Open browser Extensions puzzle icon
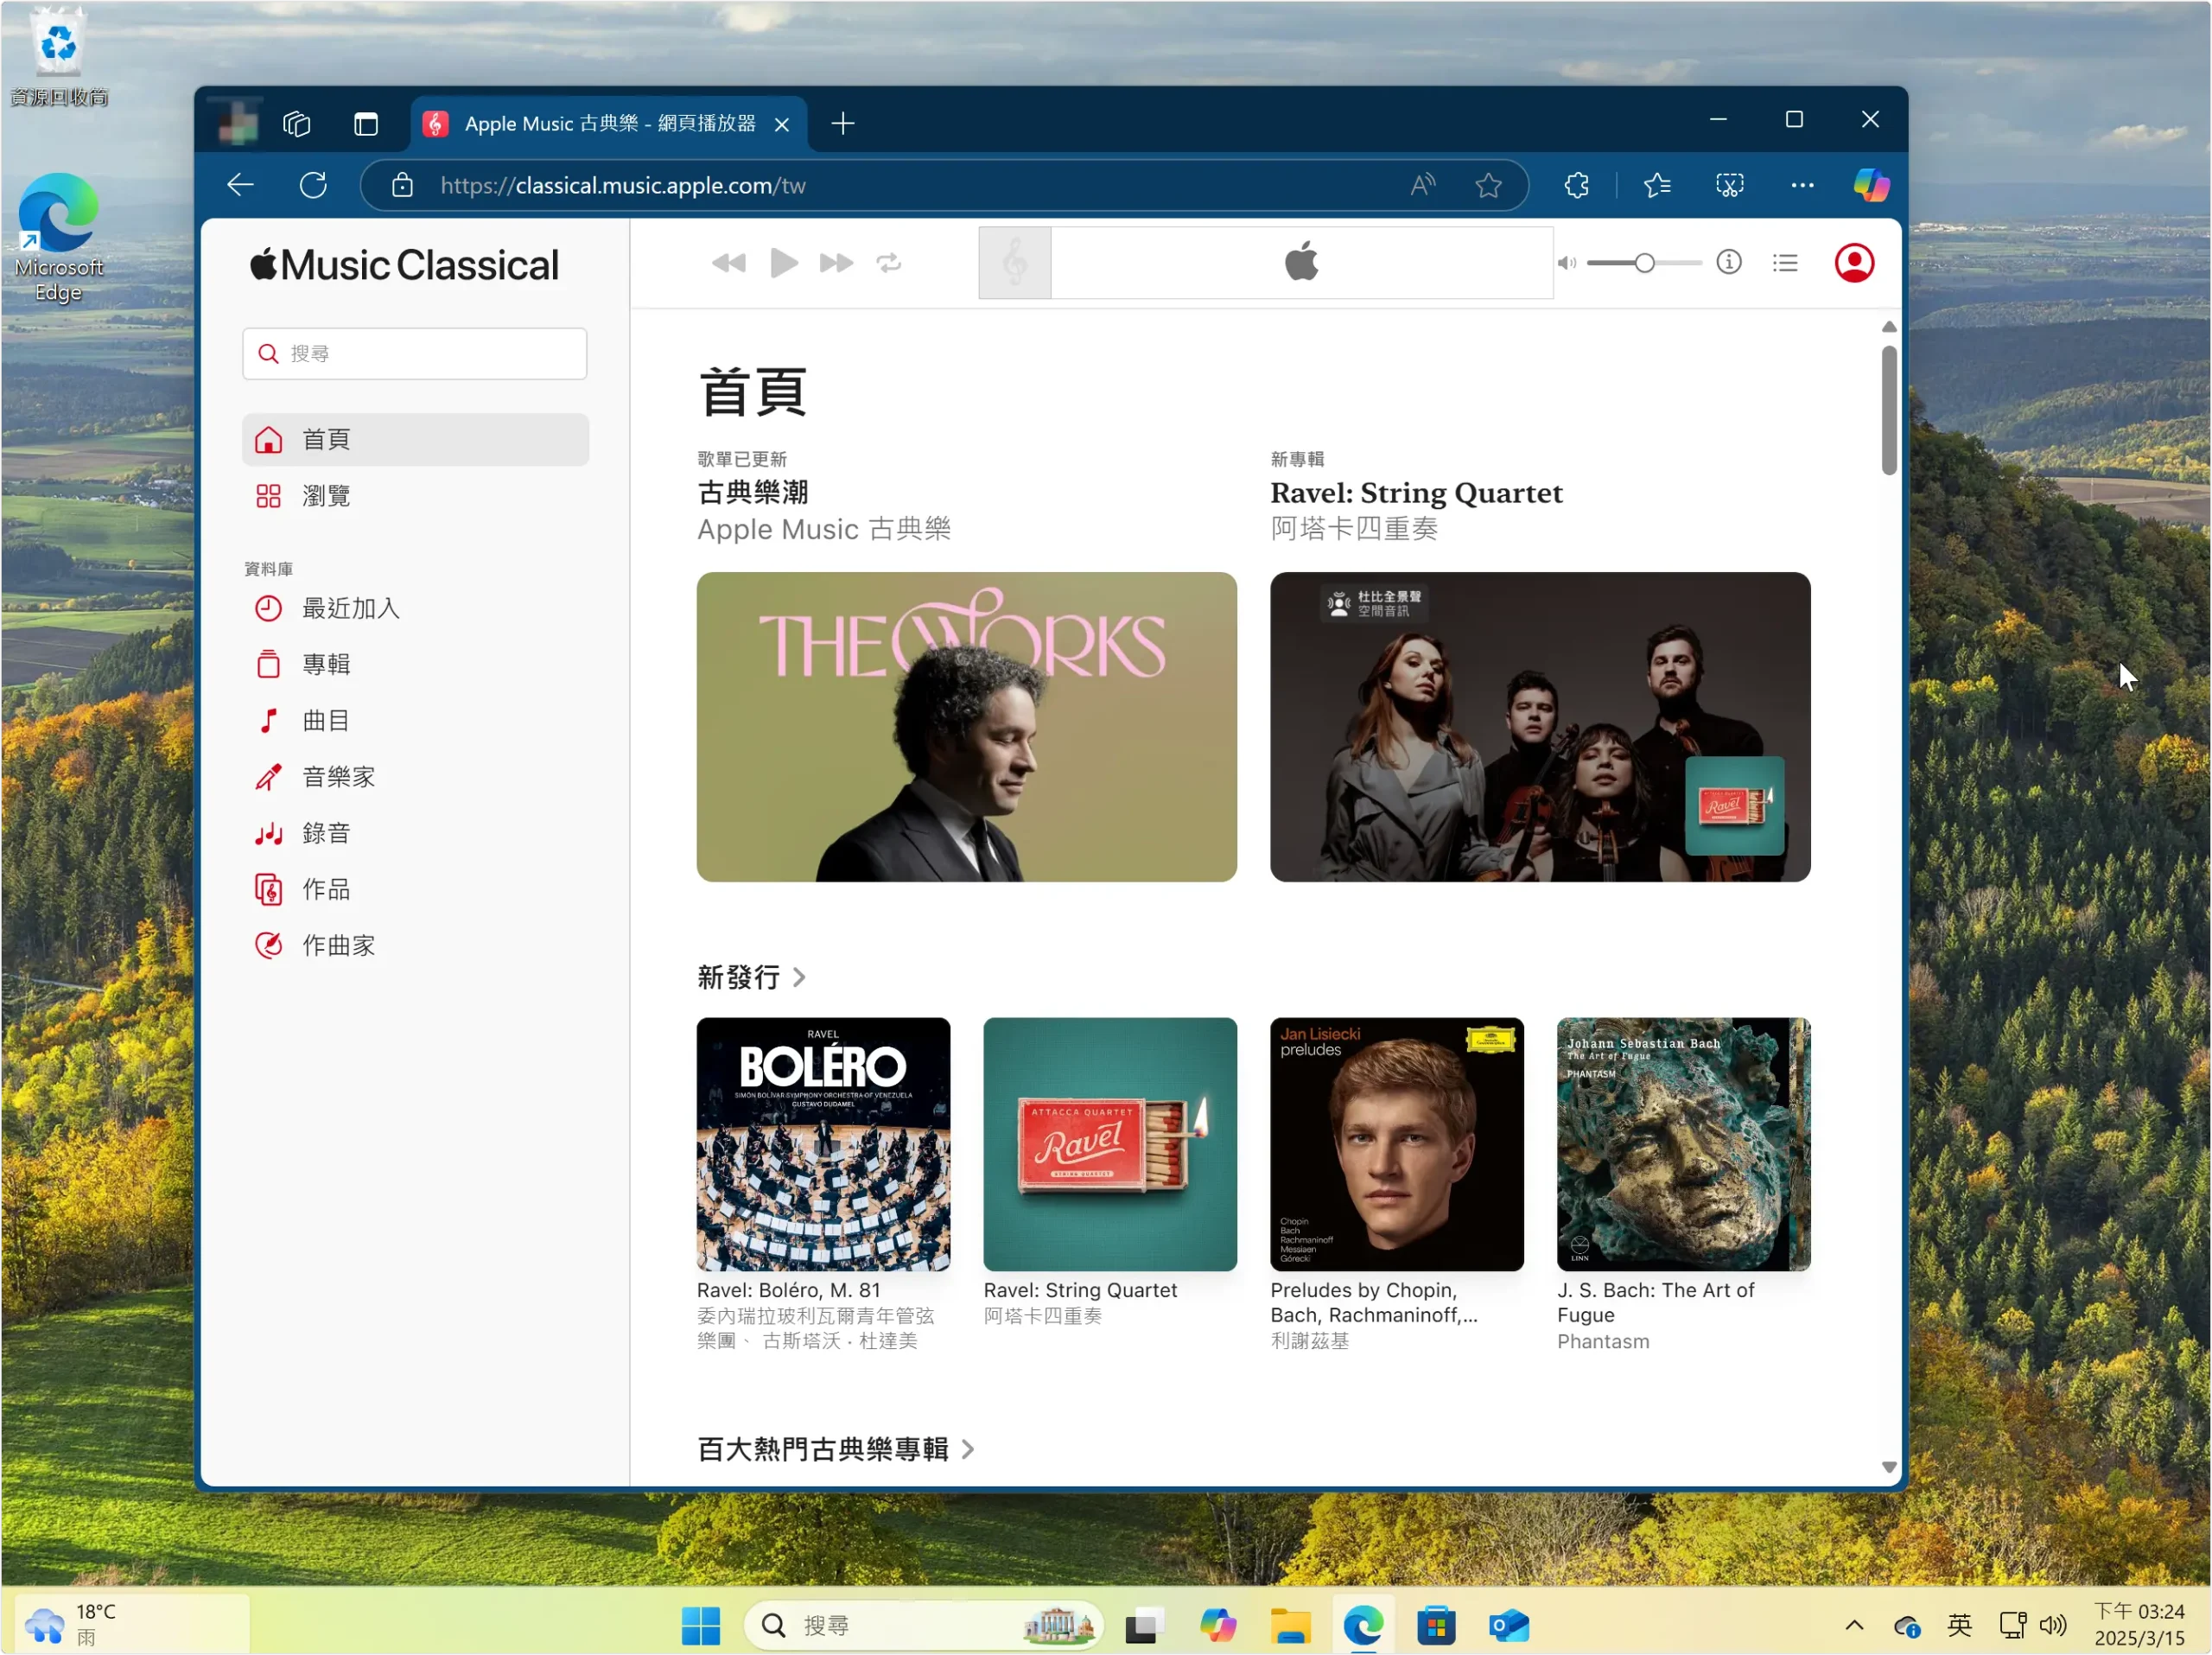This screenshot has height=1655, width=2212. 1576,185
